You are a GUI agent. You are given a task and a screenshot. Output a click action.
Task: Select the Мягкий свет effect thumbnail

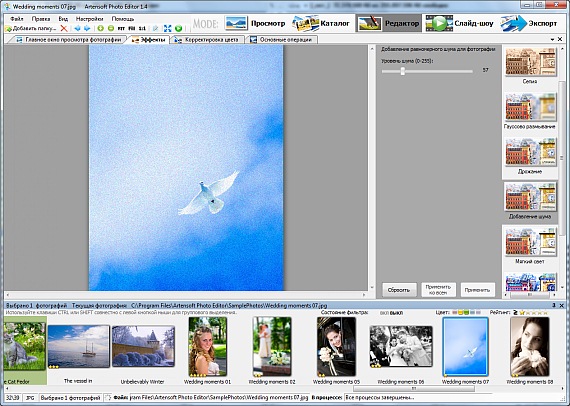click(530, 242)
